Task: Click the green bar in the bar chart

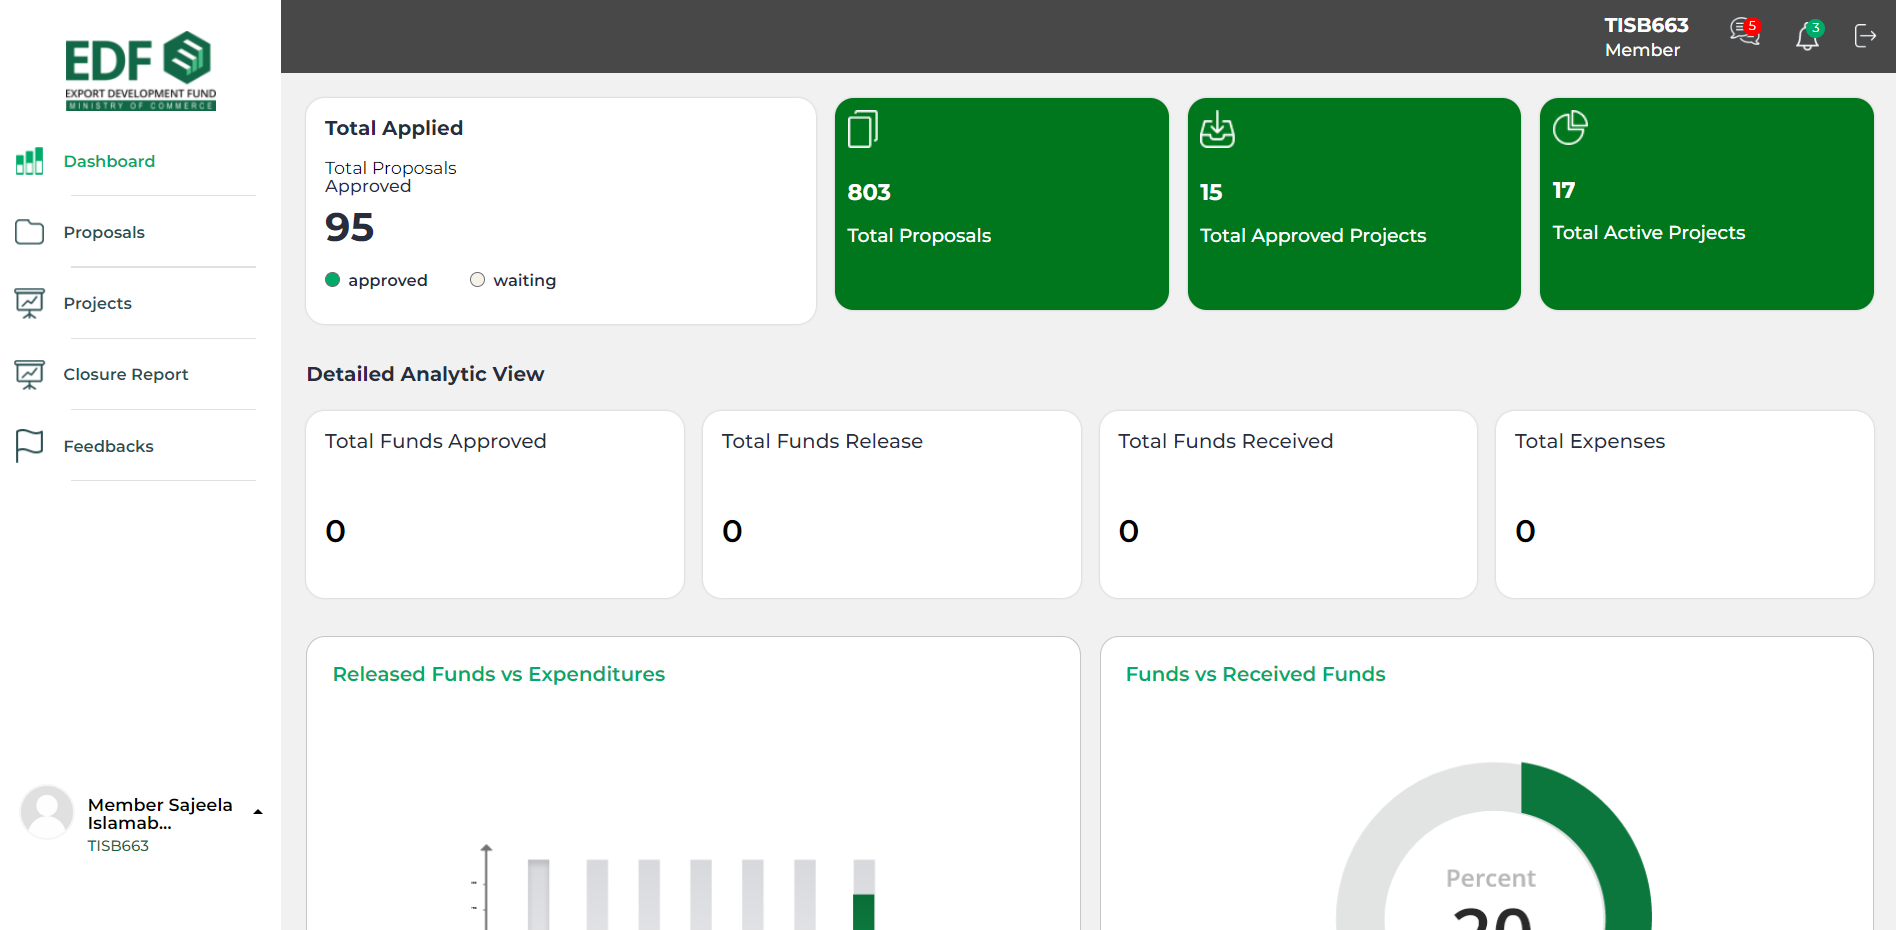Action: click(864, 912)
